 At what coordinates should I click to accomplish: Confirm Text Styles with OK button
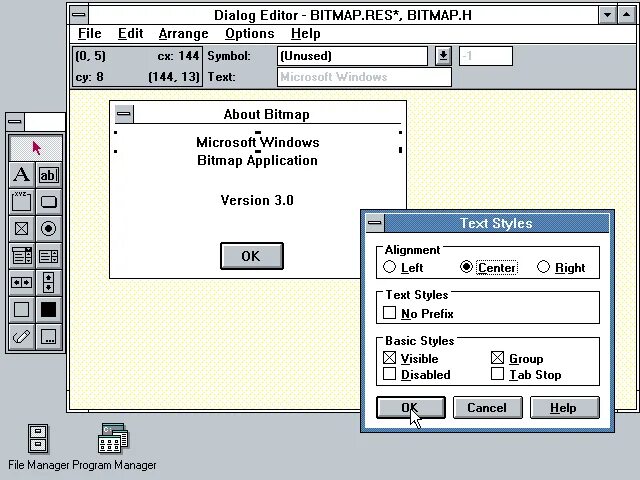click(411, 407)
